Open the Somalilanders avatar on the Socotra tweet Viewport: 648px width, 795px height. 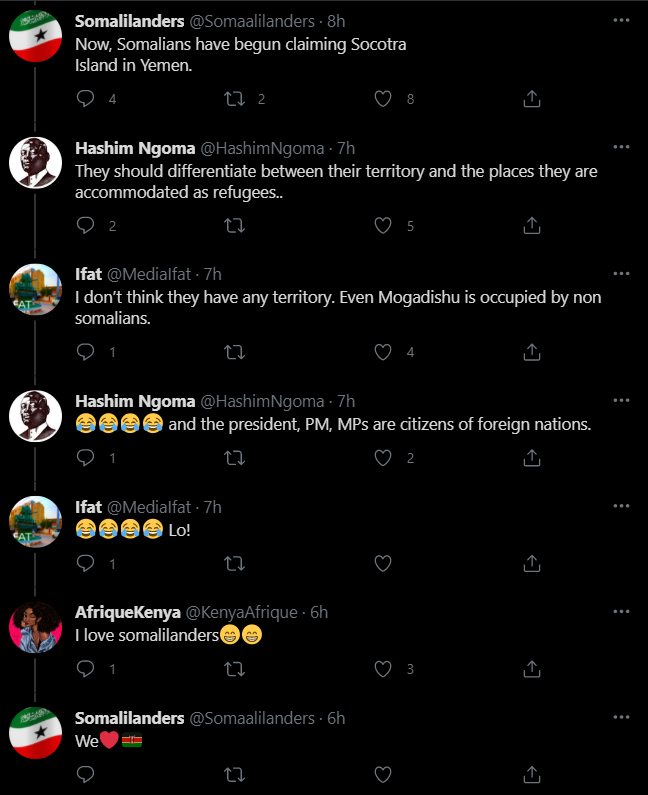coord(36,38)
